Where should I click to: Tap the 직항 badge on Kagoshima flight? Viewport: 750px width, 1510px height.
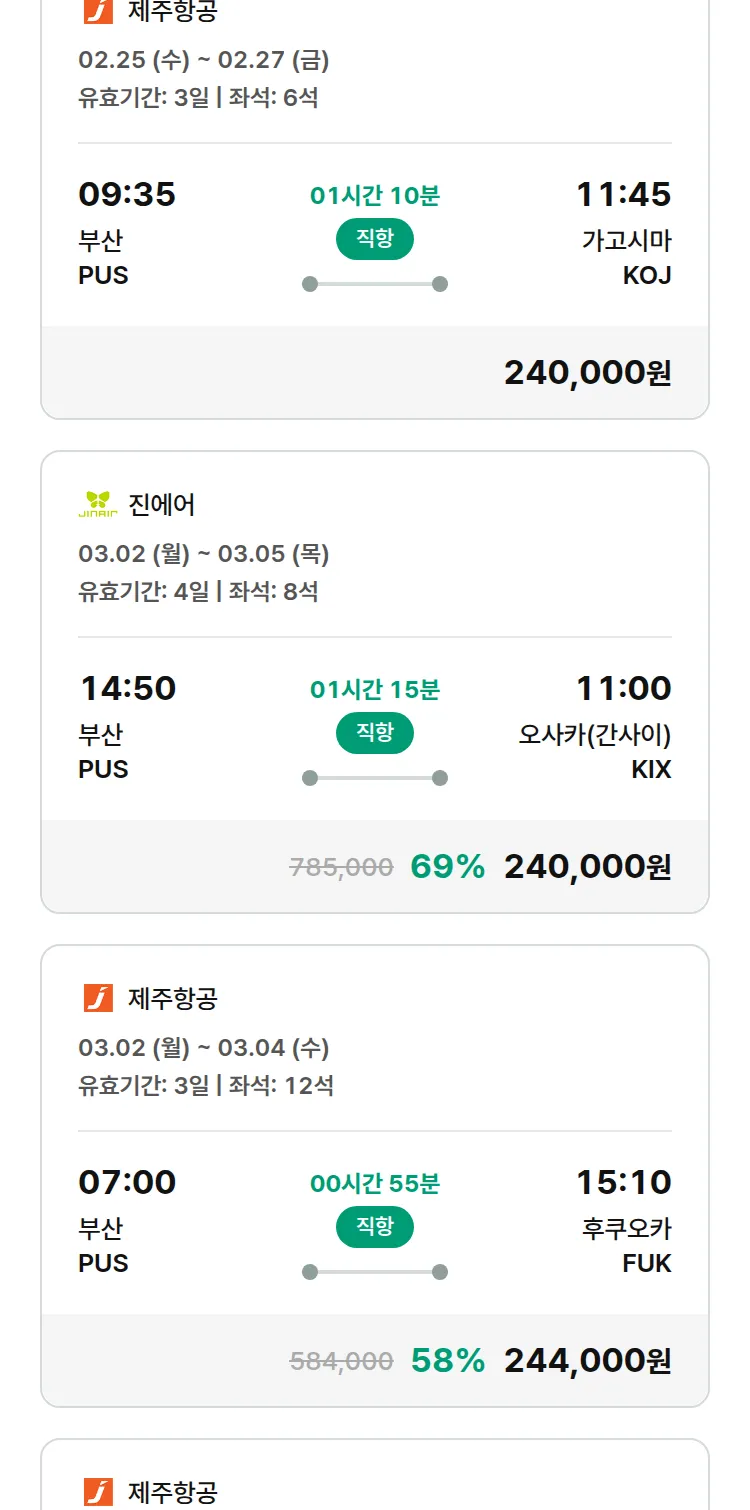(375, 239)
